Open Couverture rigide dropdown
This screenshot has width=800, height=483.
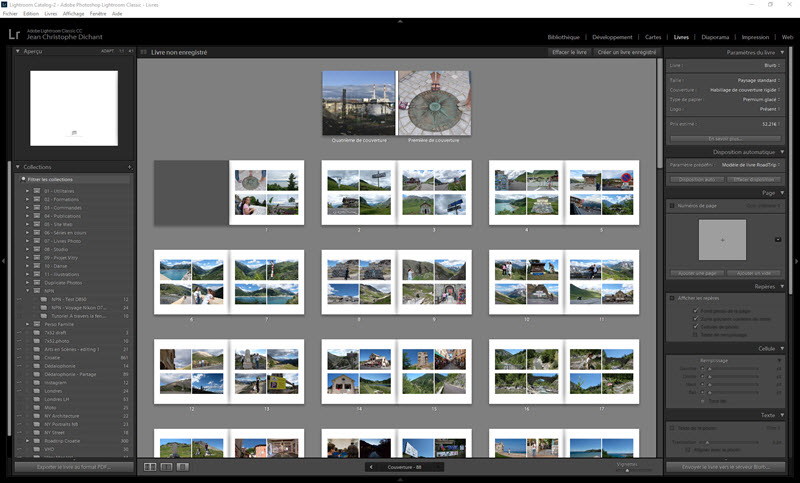pos(745,90)
